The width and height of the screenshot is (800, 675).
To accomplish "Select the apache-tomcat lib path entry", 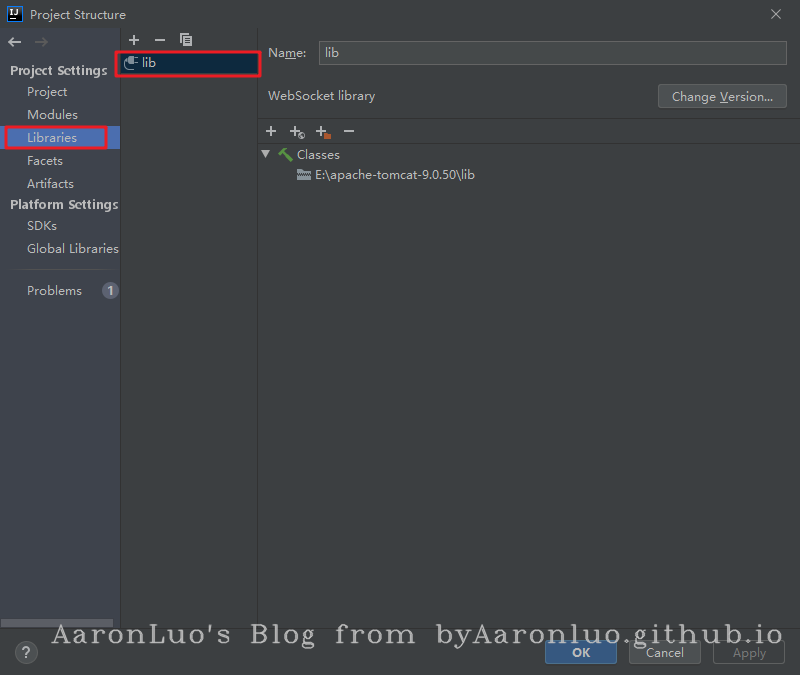I will tap(394, 174).
